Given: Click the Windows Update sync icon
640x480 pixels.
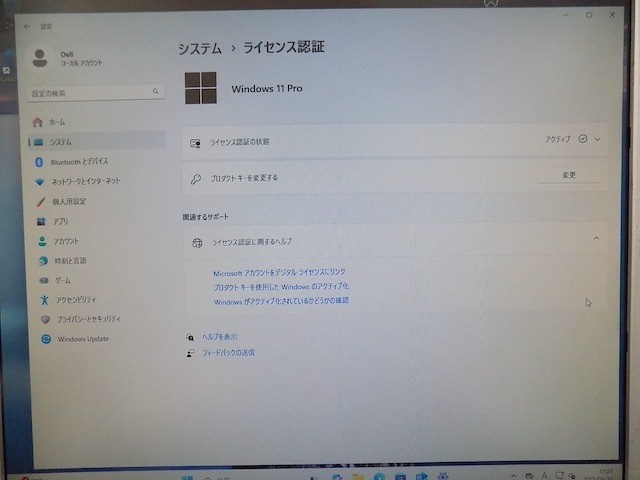Looking at the screenshot, I should [46, 339].
